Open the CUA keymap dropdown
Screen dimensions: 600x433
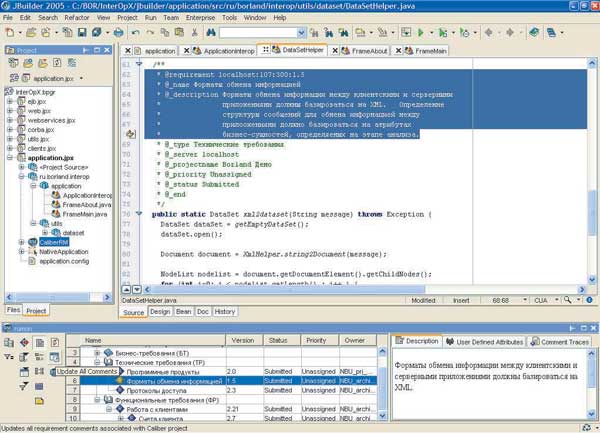coord(556,300)
